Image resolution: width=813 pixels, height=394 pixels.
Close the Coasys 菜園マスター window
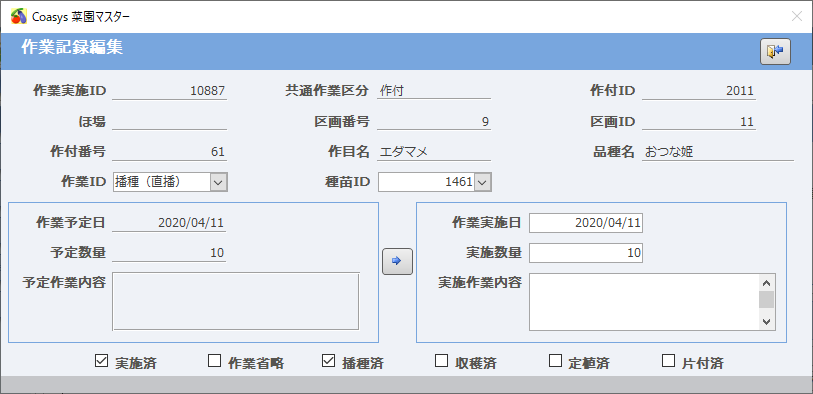click(796, 17)
